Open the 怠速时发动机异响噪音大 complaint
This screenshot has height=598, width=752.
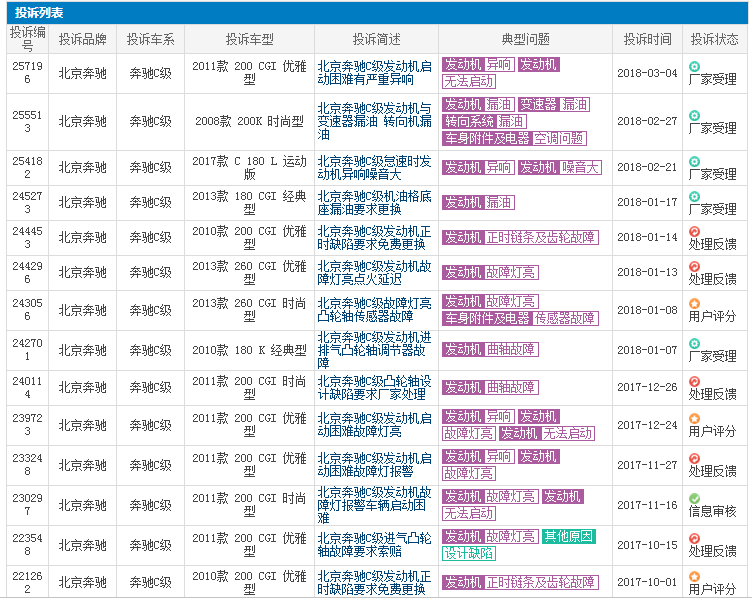(x=375, y=167)
